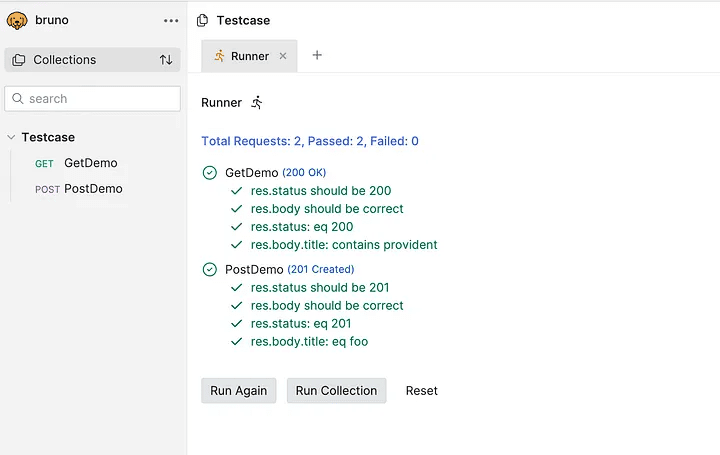Focus the collection search field
This screenshot has width=720, height=455.
tap(93, 99)
